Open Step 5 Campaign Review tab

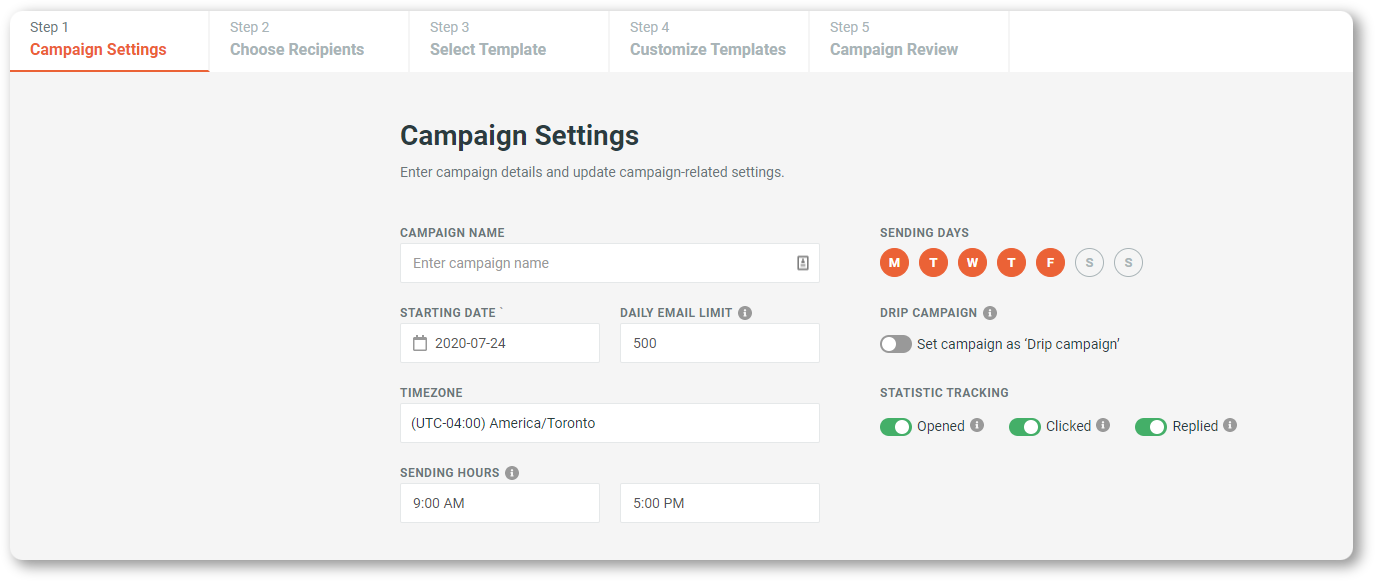(x=909, y=41)
